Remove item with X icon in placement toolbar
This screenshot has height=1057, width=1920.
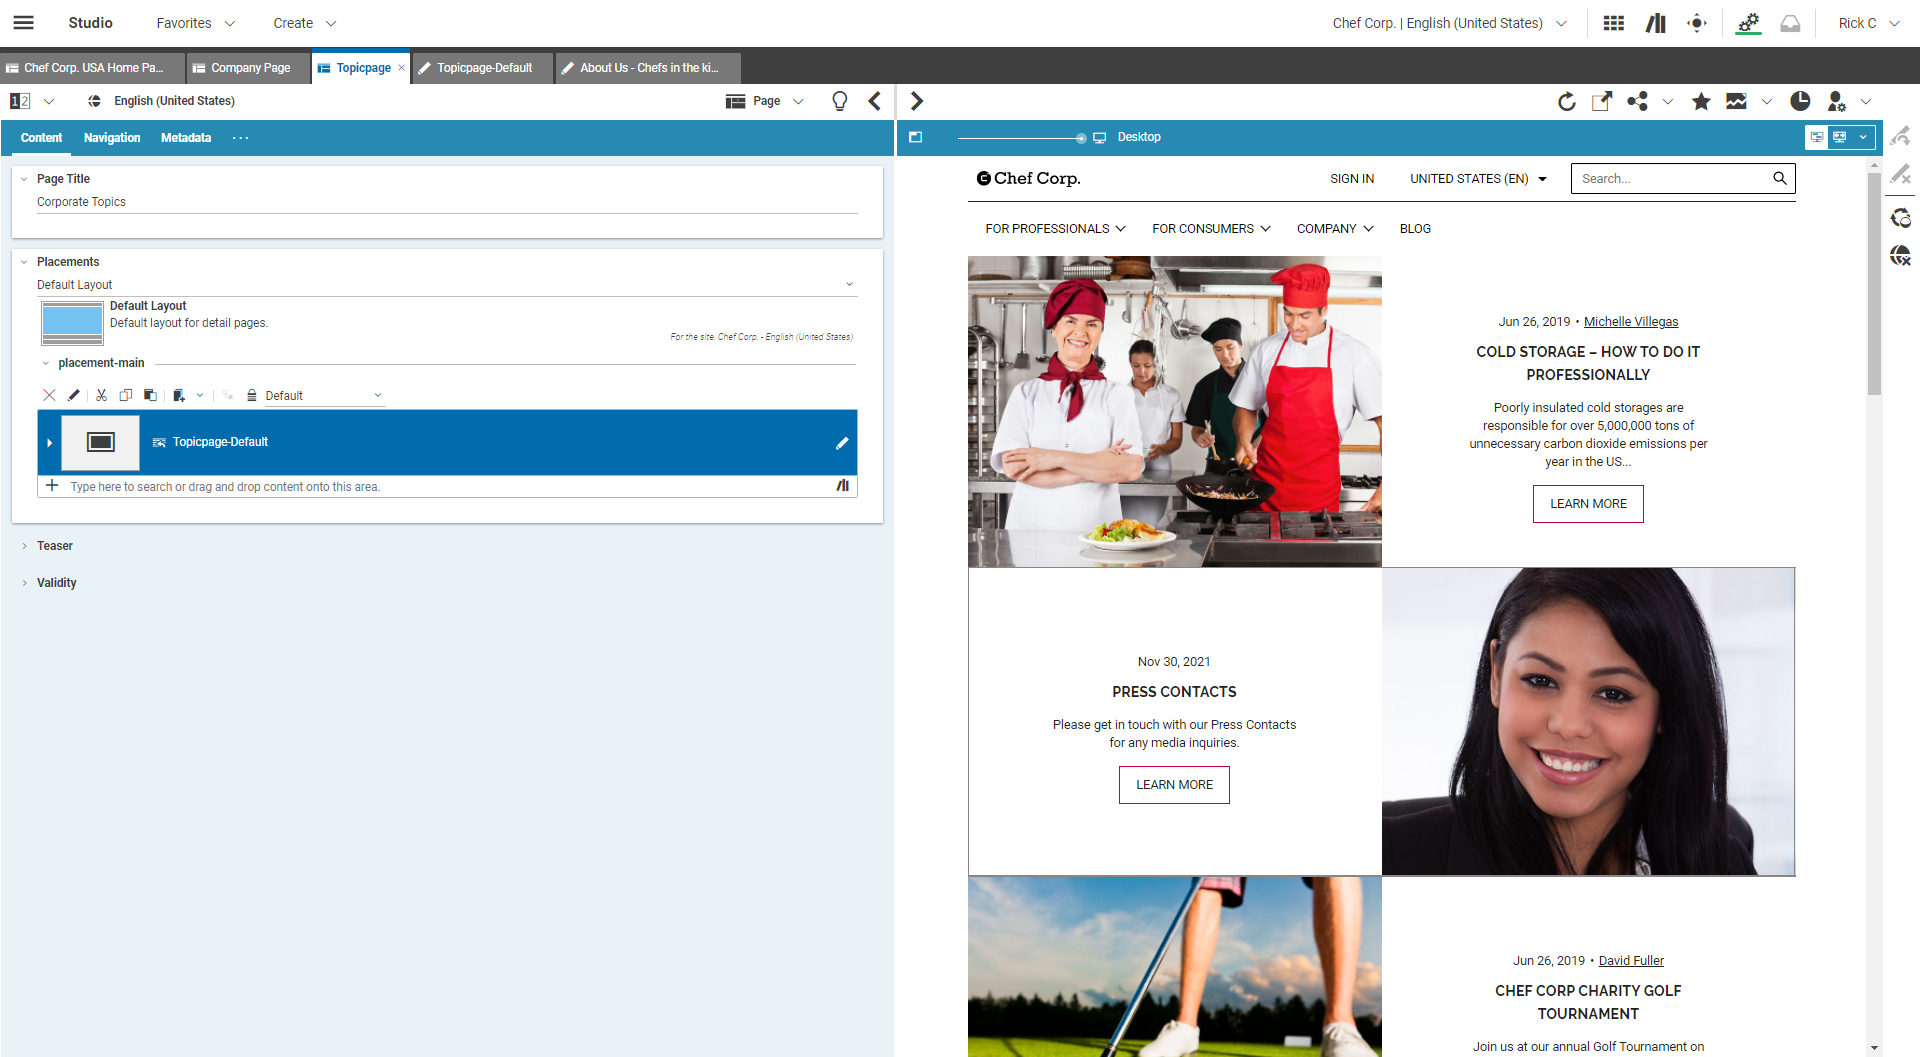point(49,395)
